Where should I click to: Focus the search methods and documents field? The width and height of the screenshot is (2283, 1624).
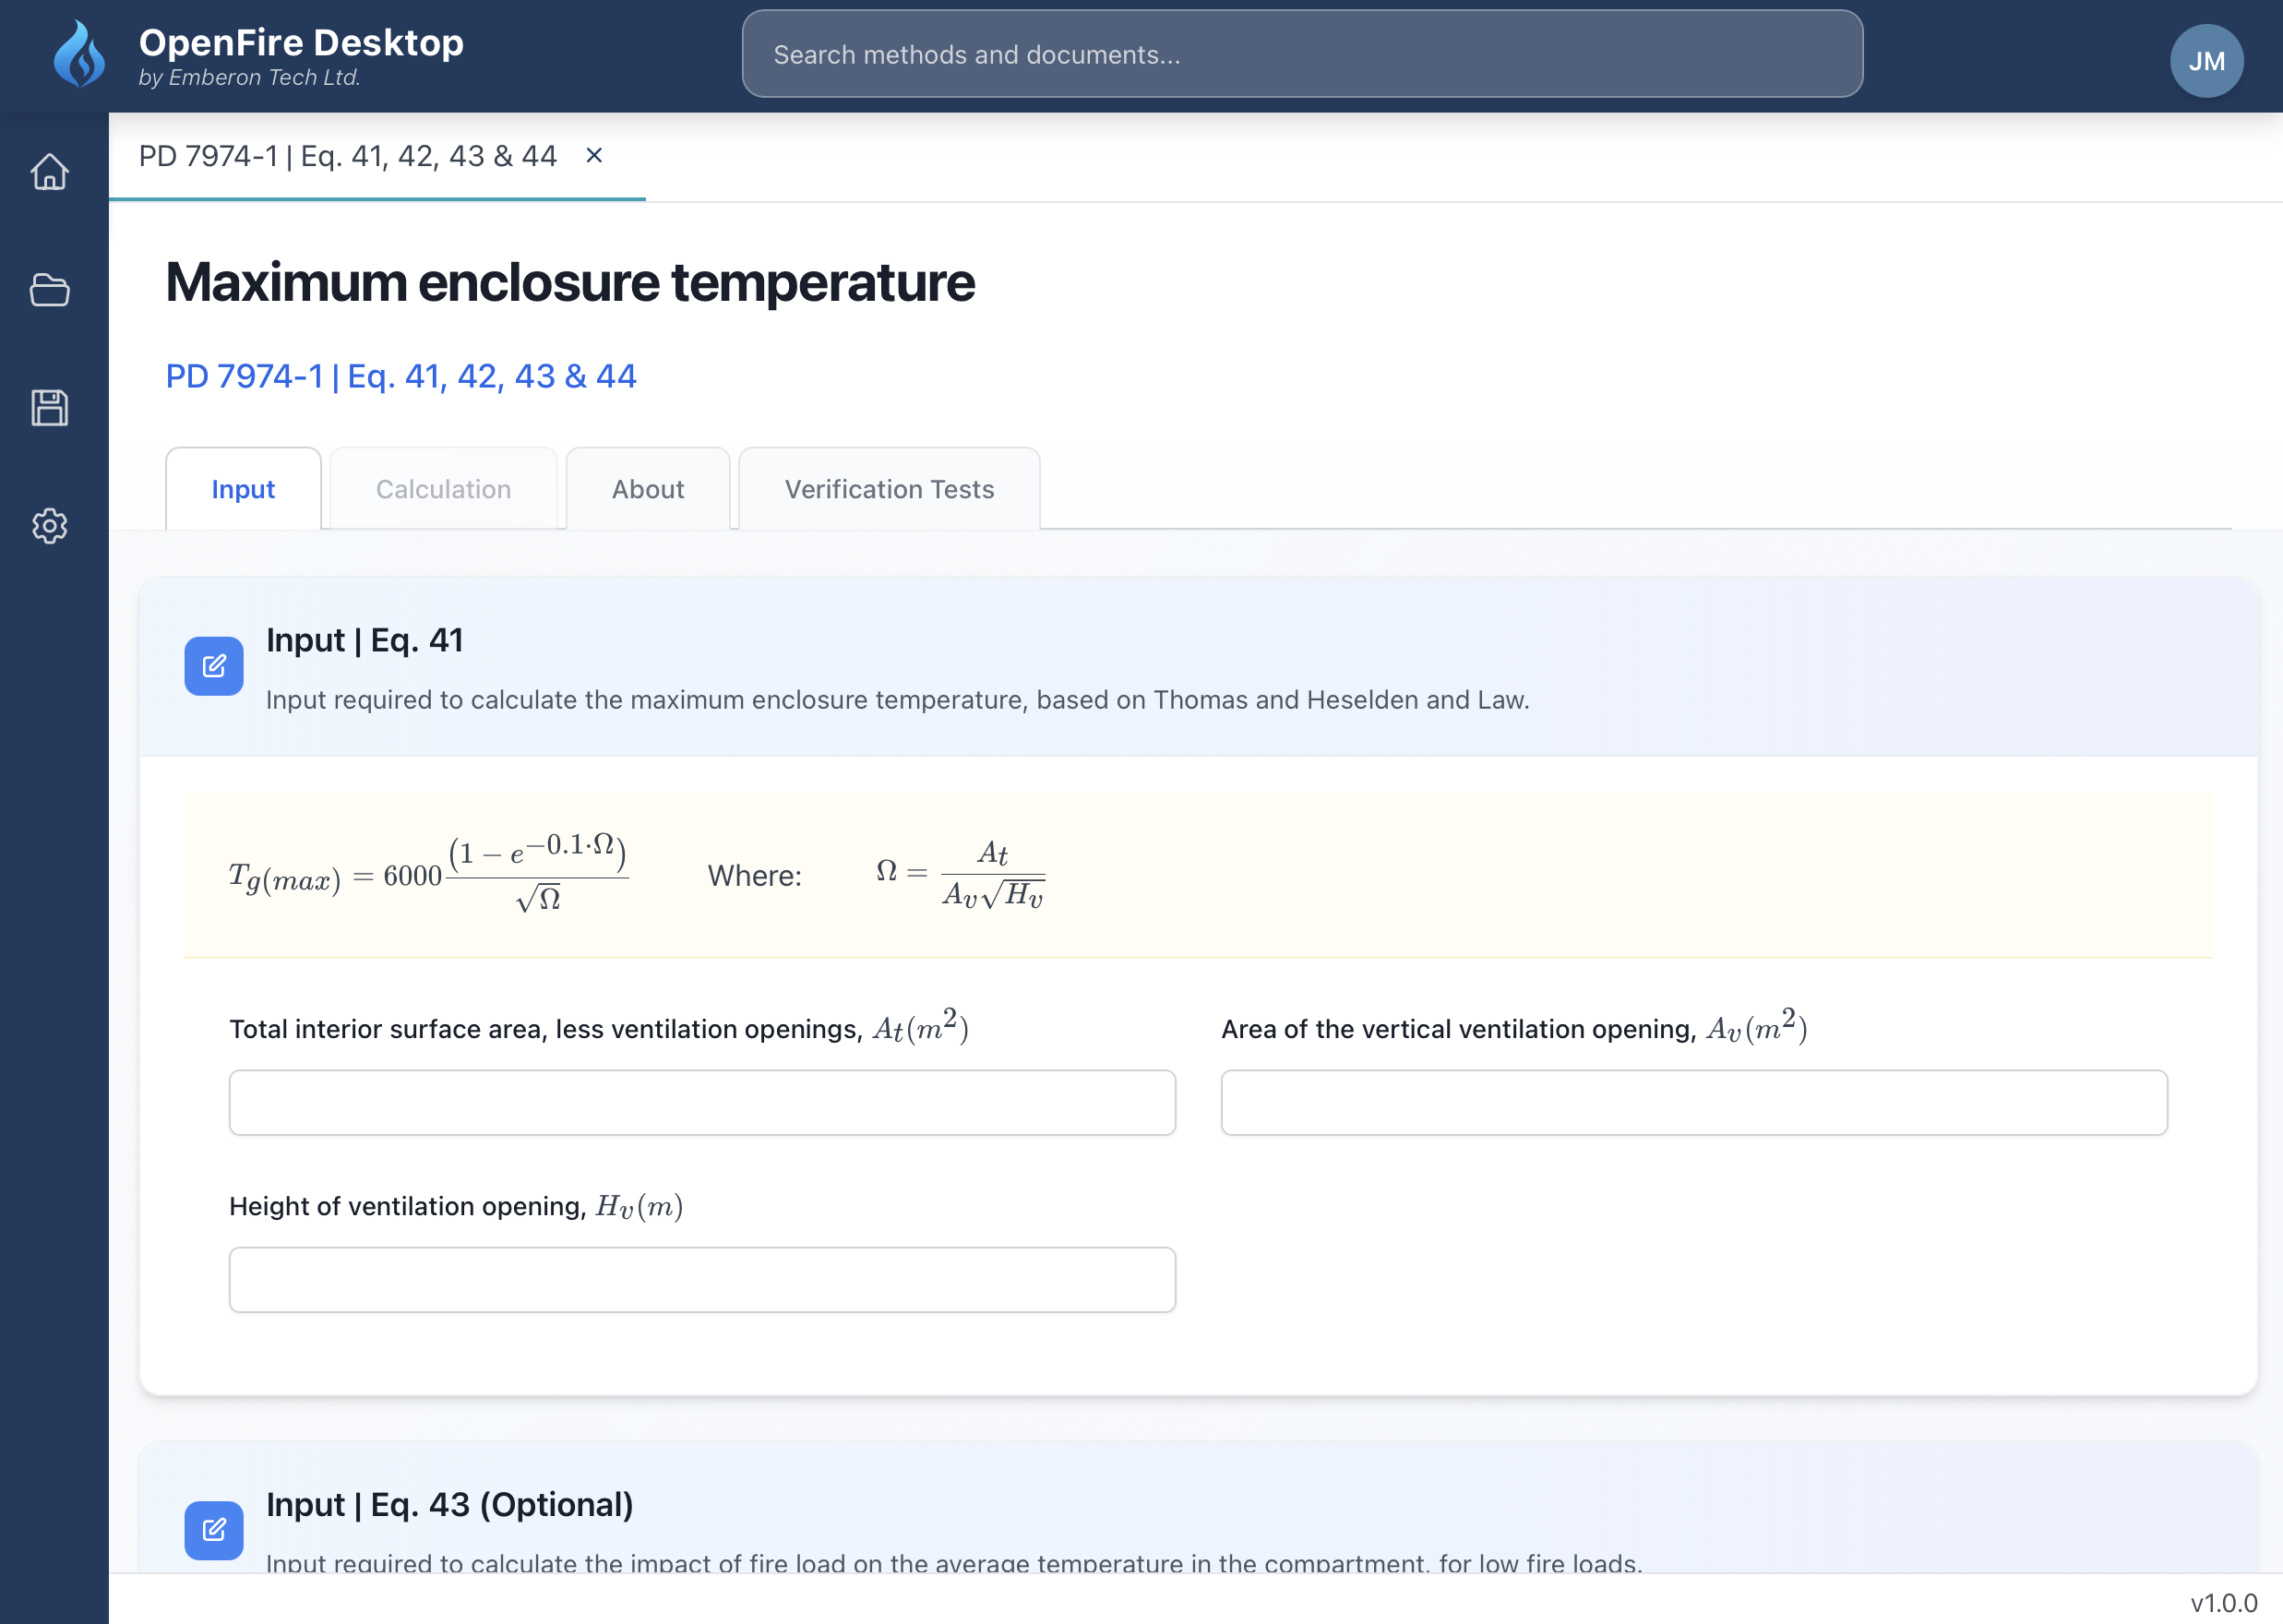(1301, 55)
